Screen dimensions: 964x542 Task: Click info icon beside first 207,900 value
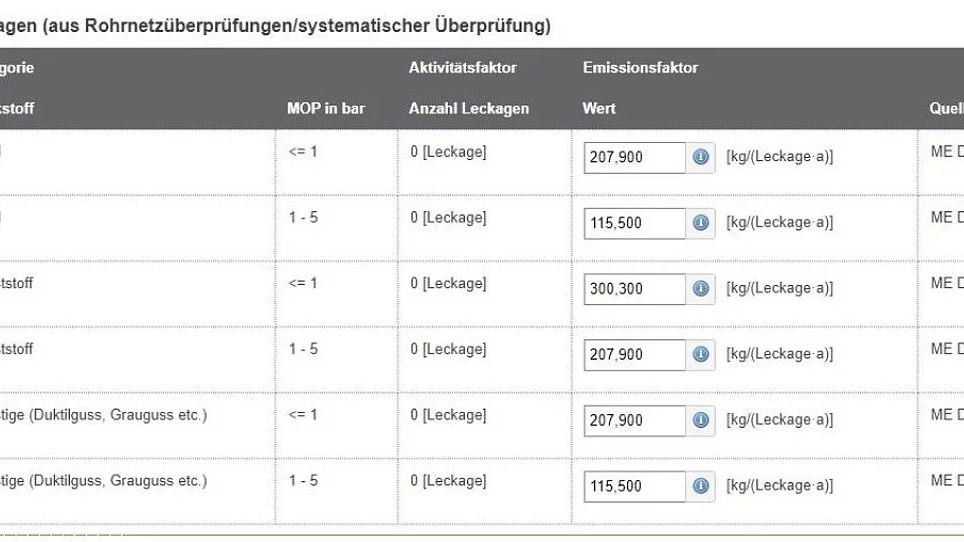(700, 157)
